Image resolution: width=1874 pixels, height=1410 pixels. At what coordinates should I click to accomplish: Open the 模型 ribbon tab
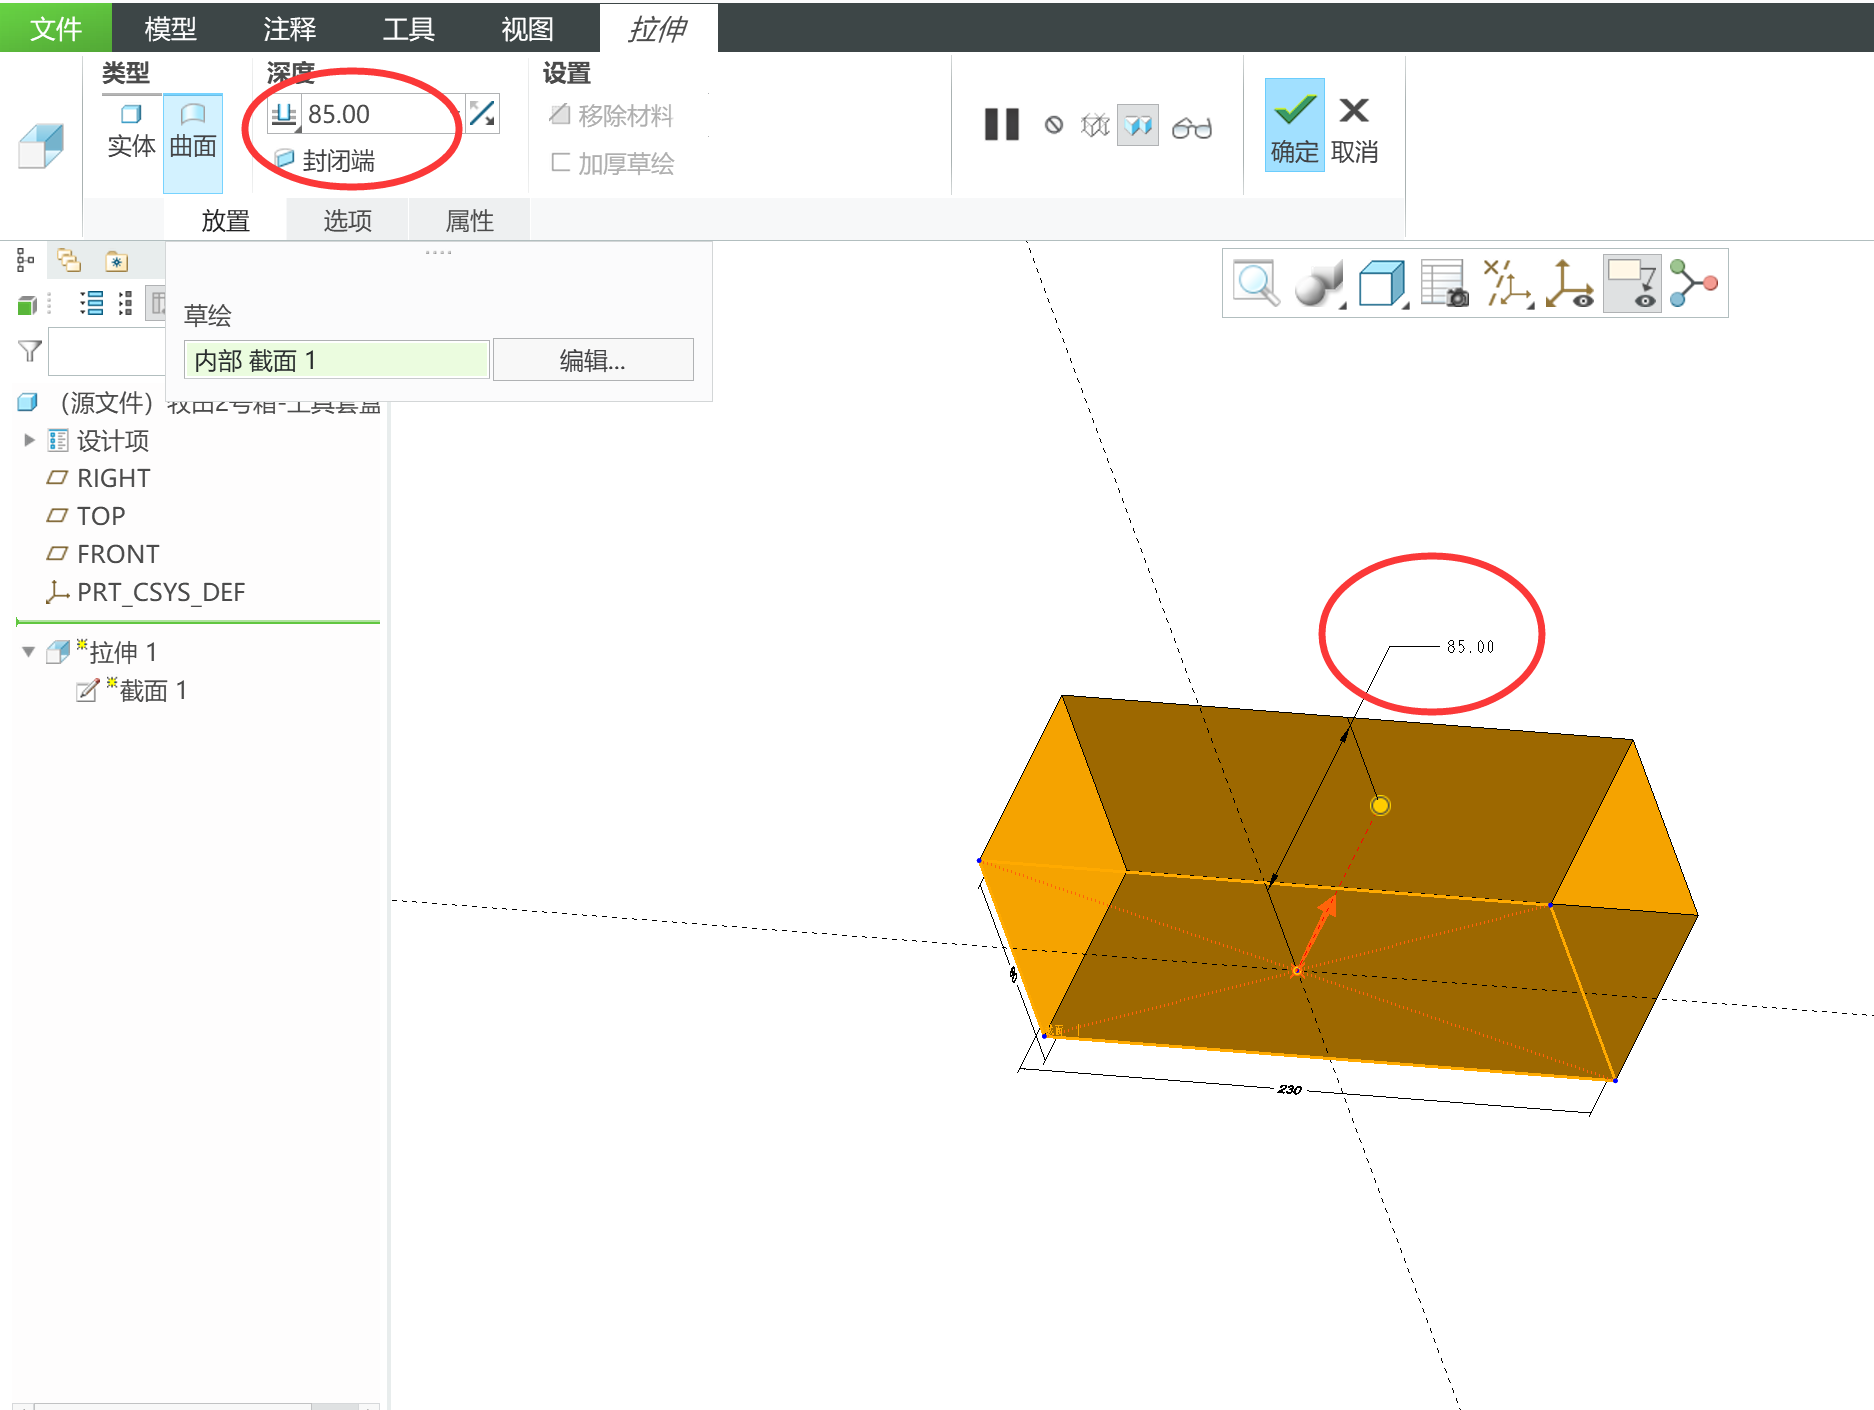pyautogui.click(x=170, y=28)
